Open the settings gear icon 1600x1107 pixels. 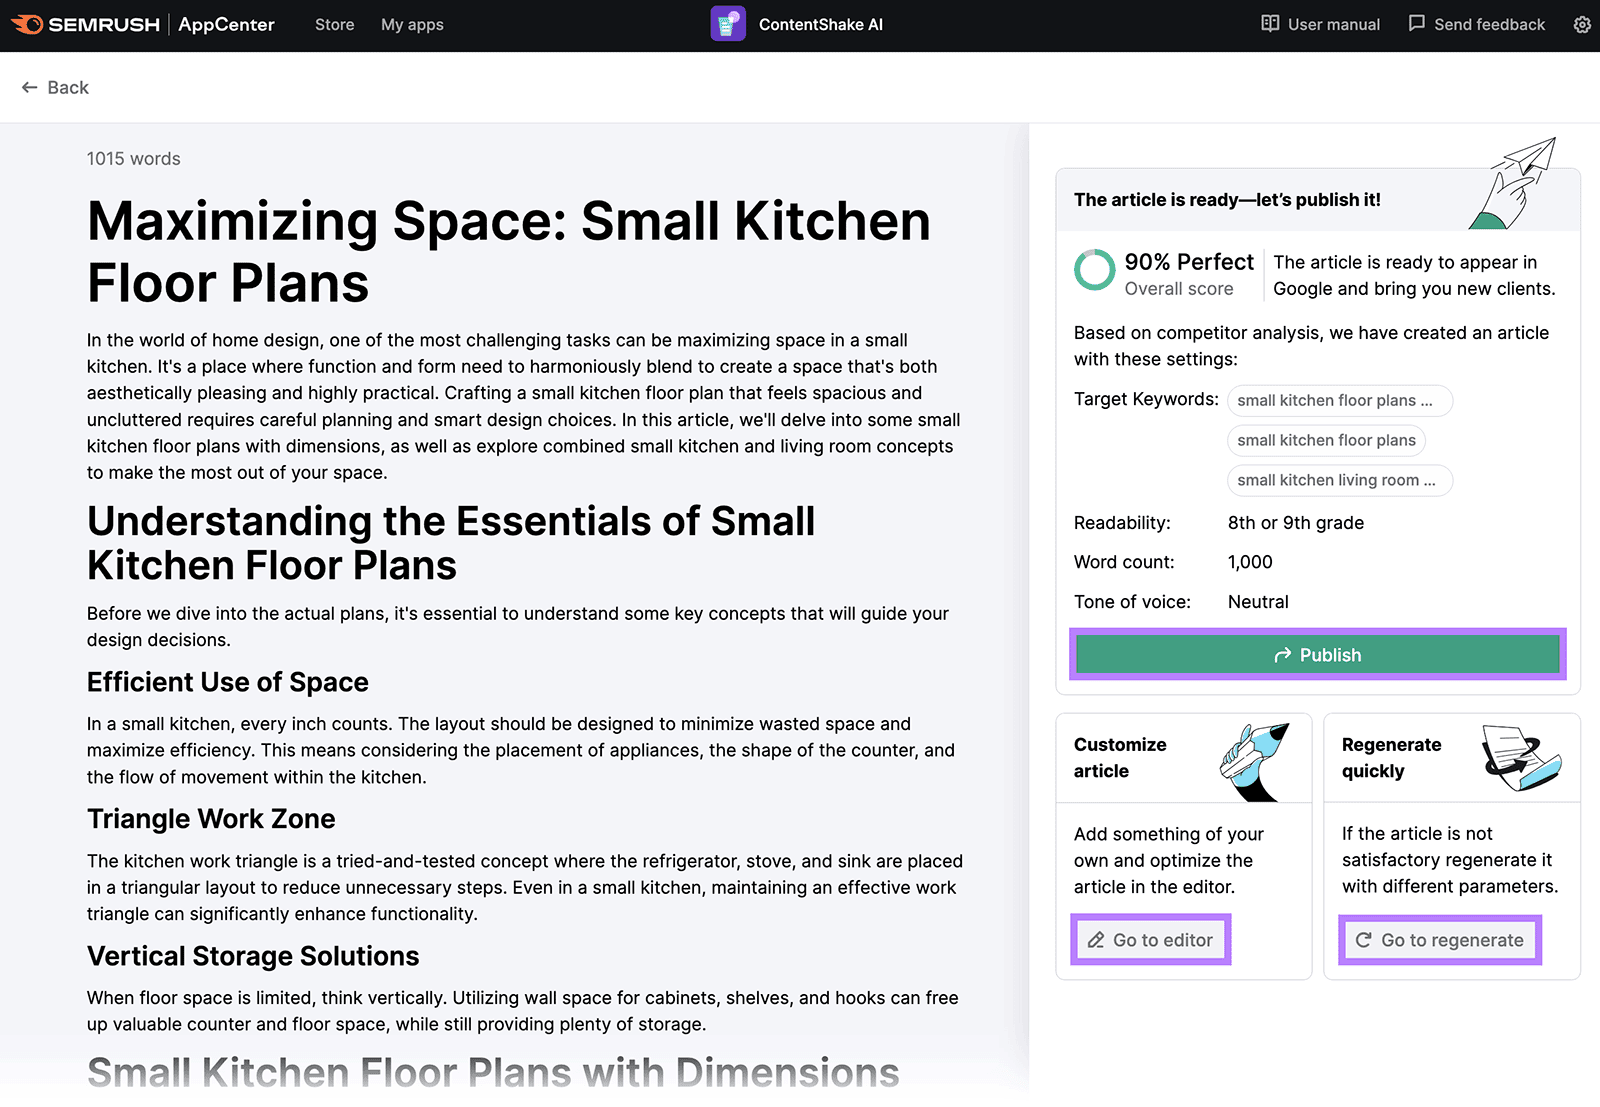coord(1582,24)
